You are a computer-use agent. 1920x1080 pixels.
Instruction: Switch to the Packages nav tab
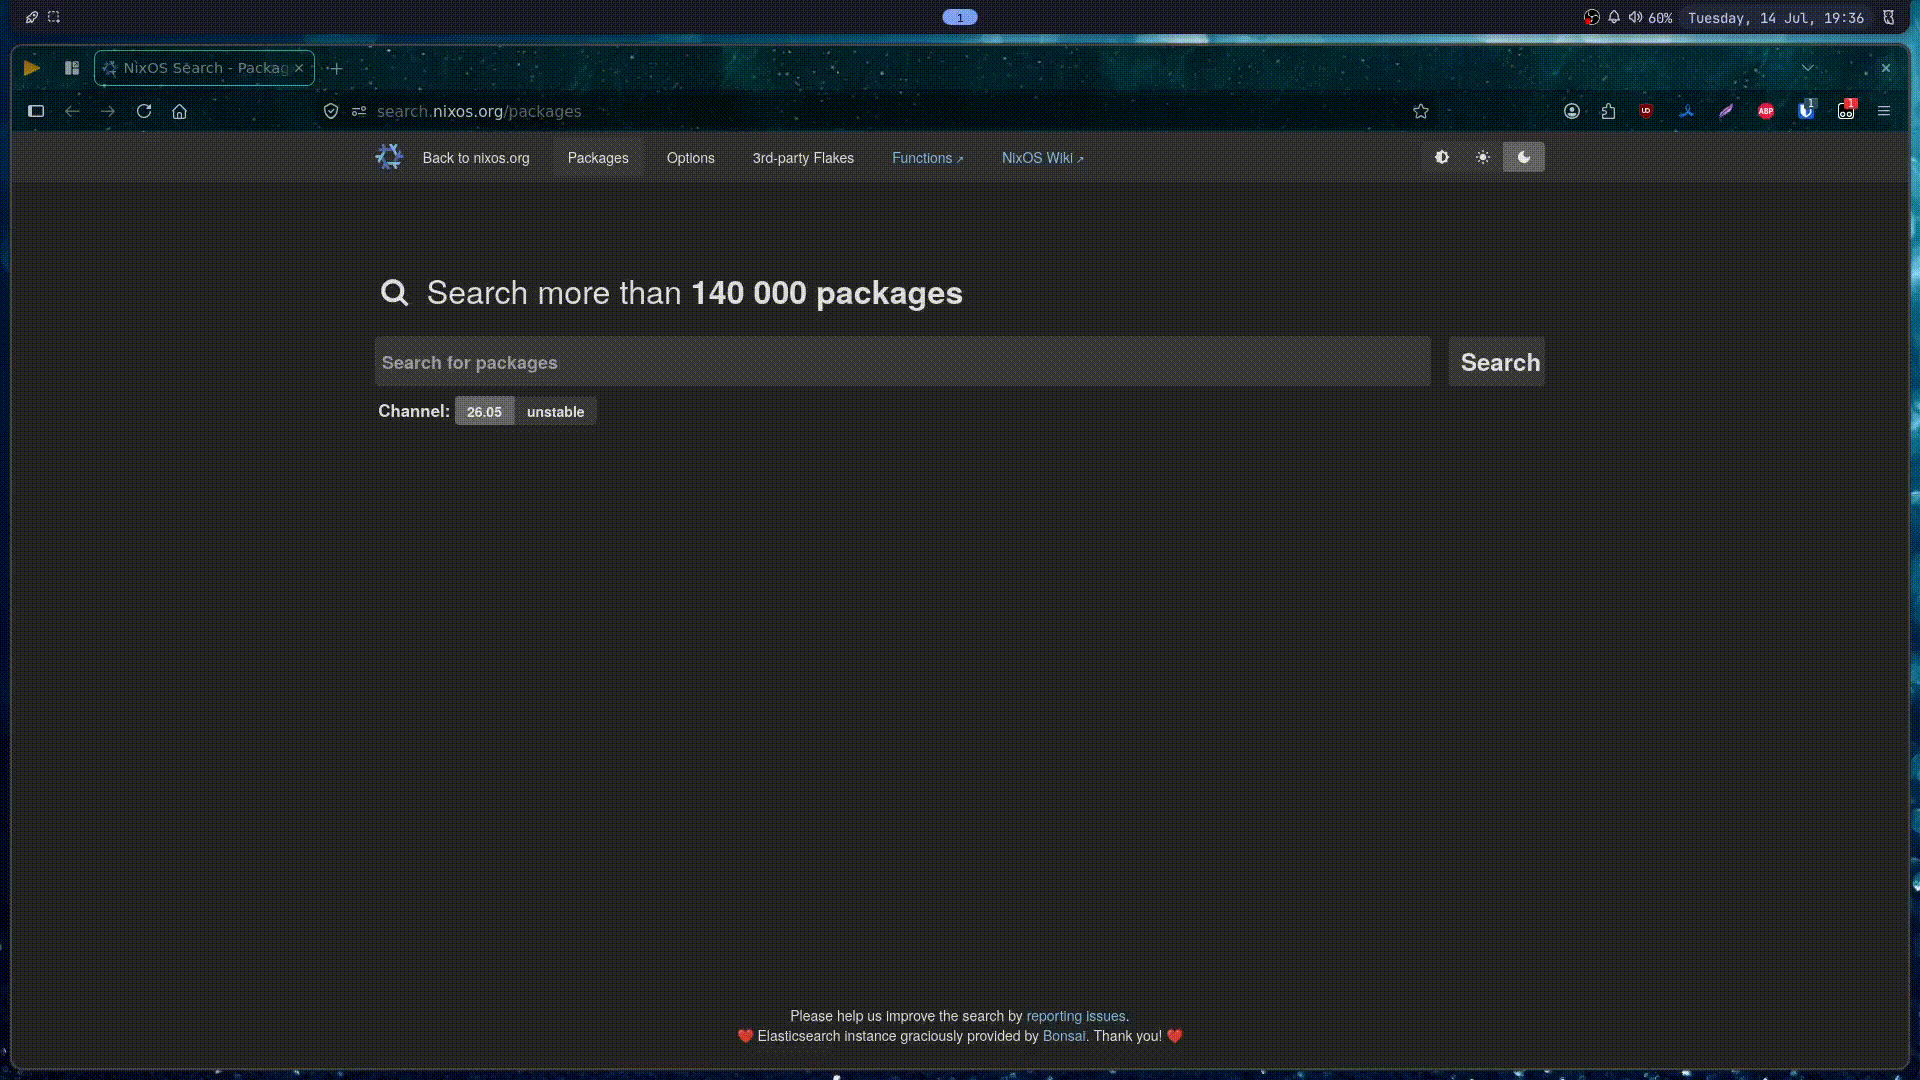(598, 158)
